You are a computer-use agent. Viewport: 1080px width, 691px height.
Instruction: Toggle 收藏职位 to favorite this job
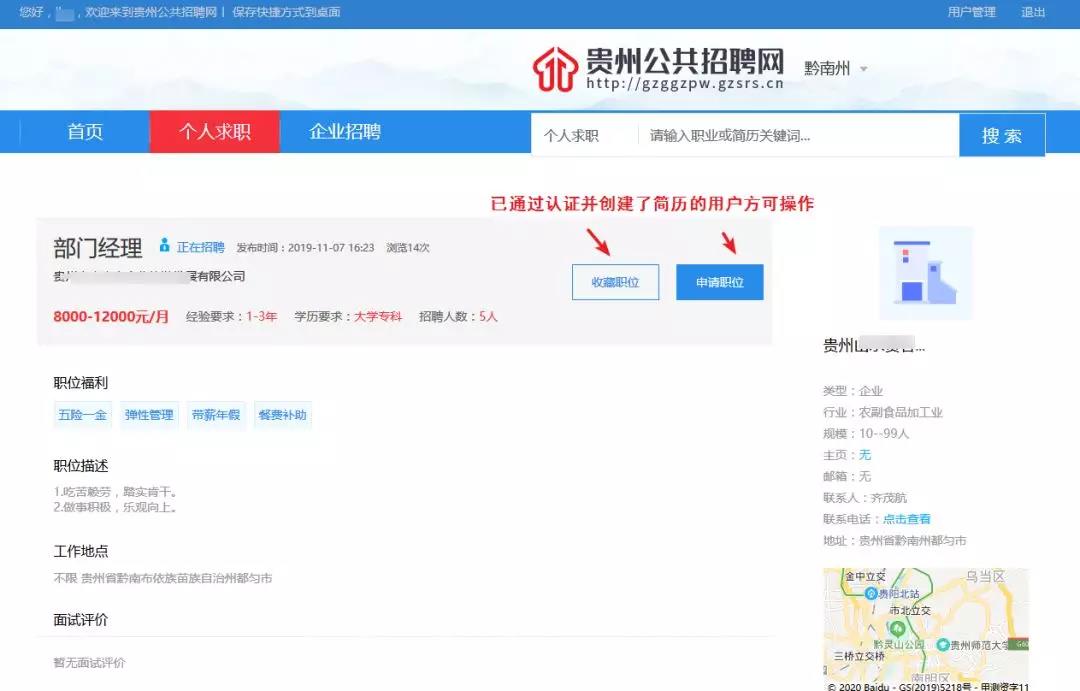point(615,282)
